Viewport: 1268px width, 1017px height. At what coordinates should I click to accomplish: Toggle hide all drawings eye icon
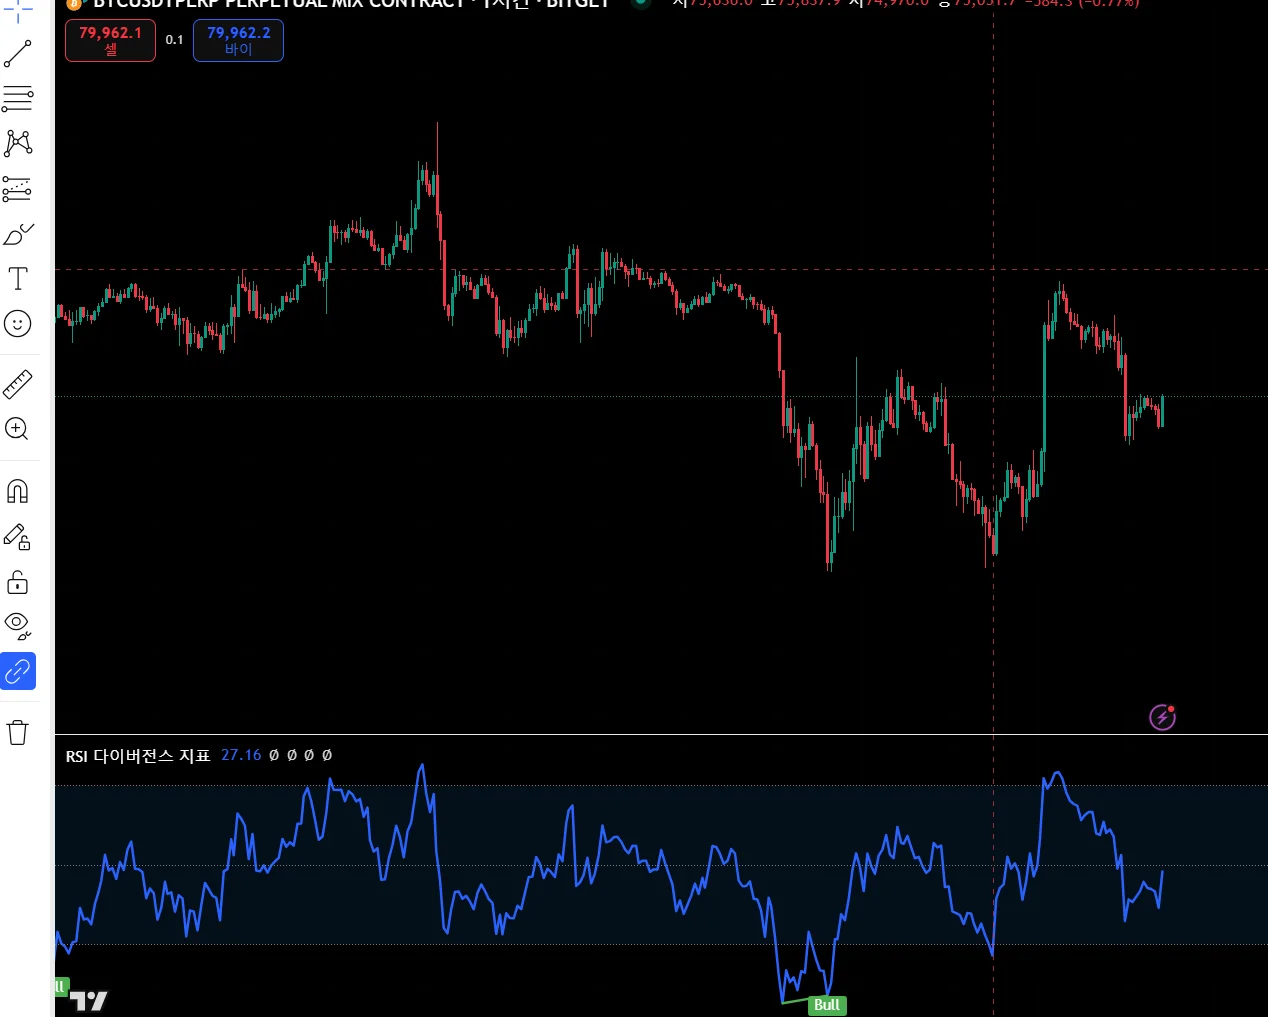pos(18,626)
